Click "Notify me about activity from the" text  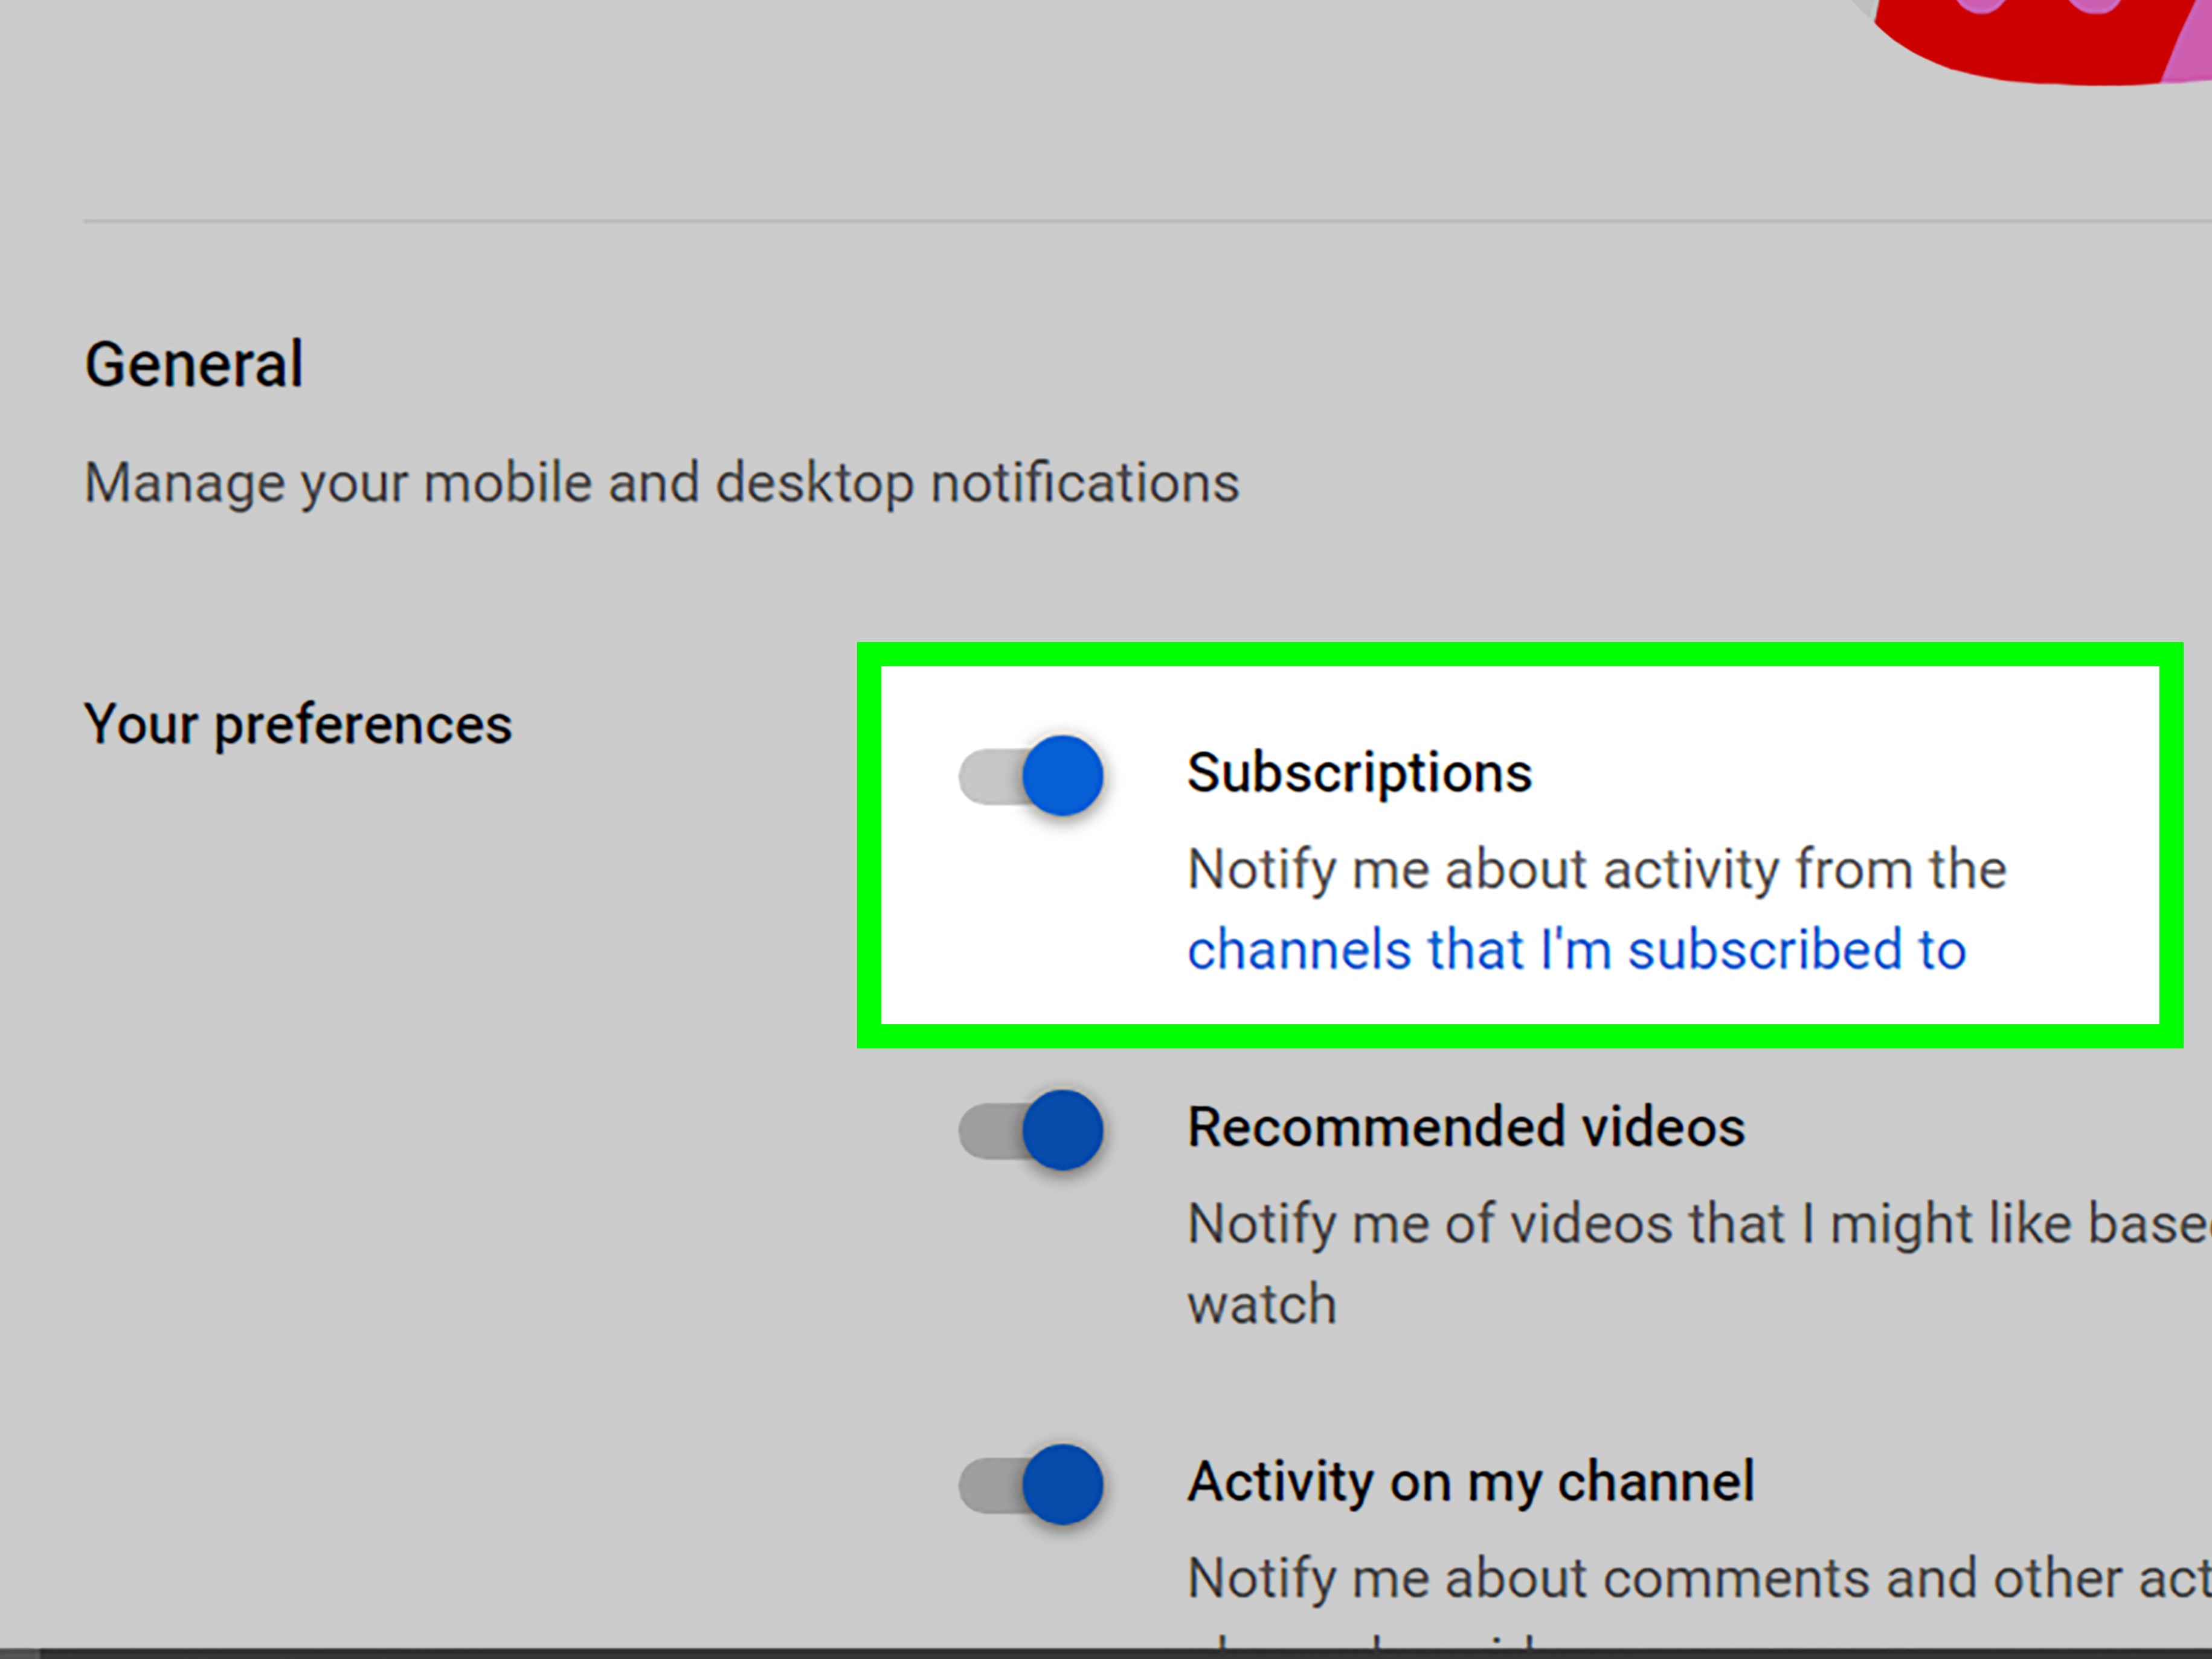(1597, 869)
